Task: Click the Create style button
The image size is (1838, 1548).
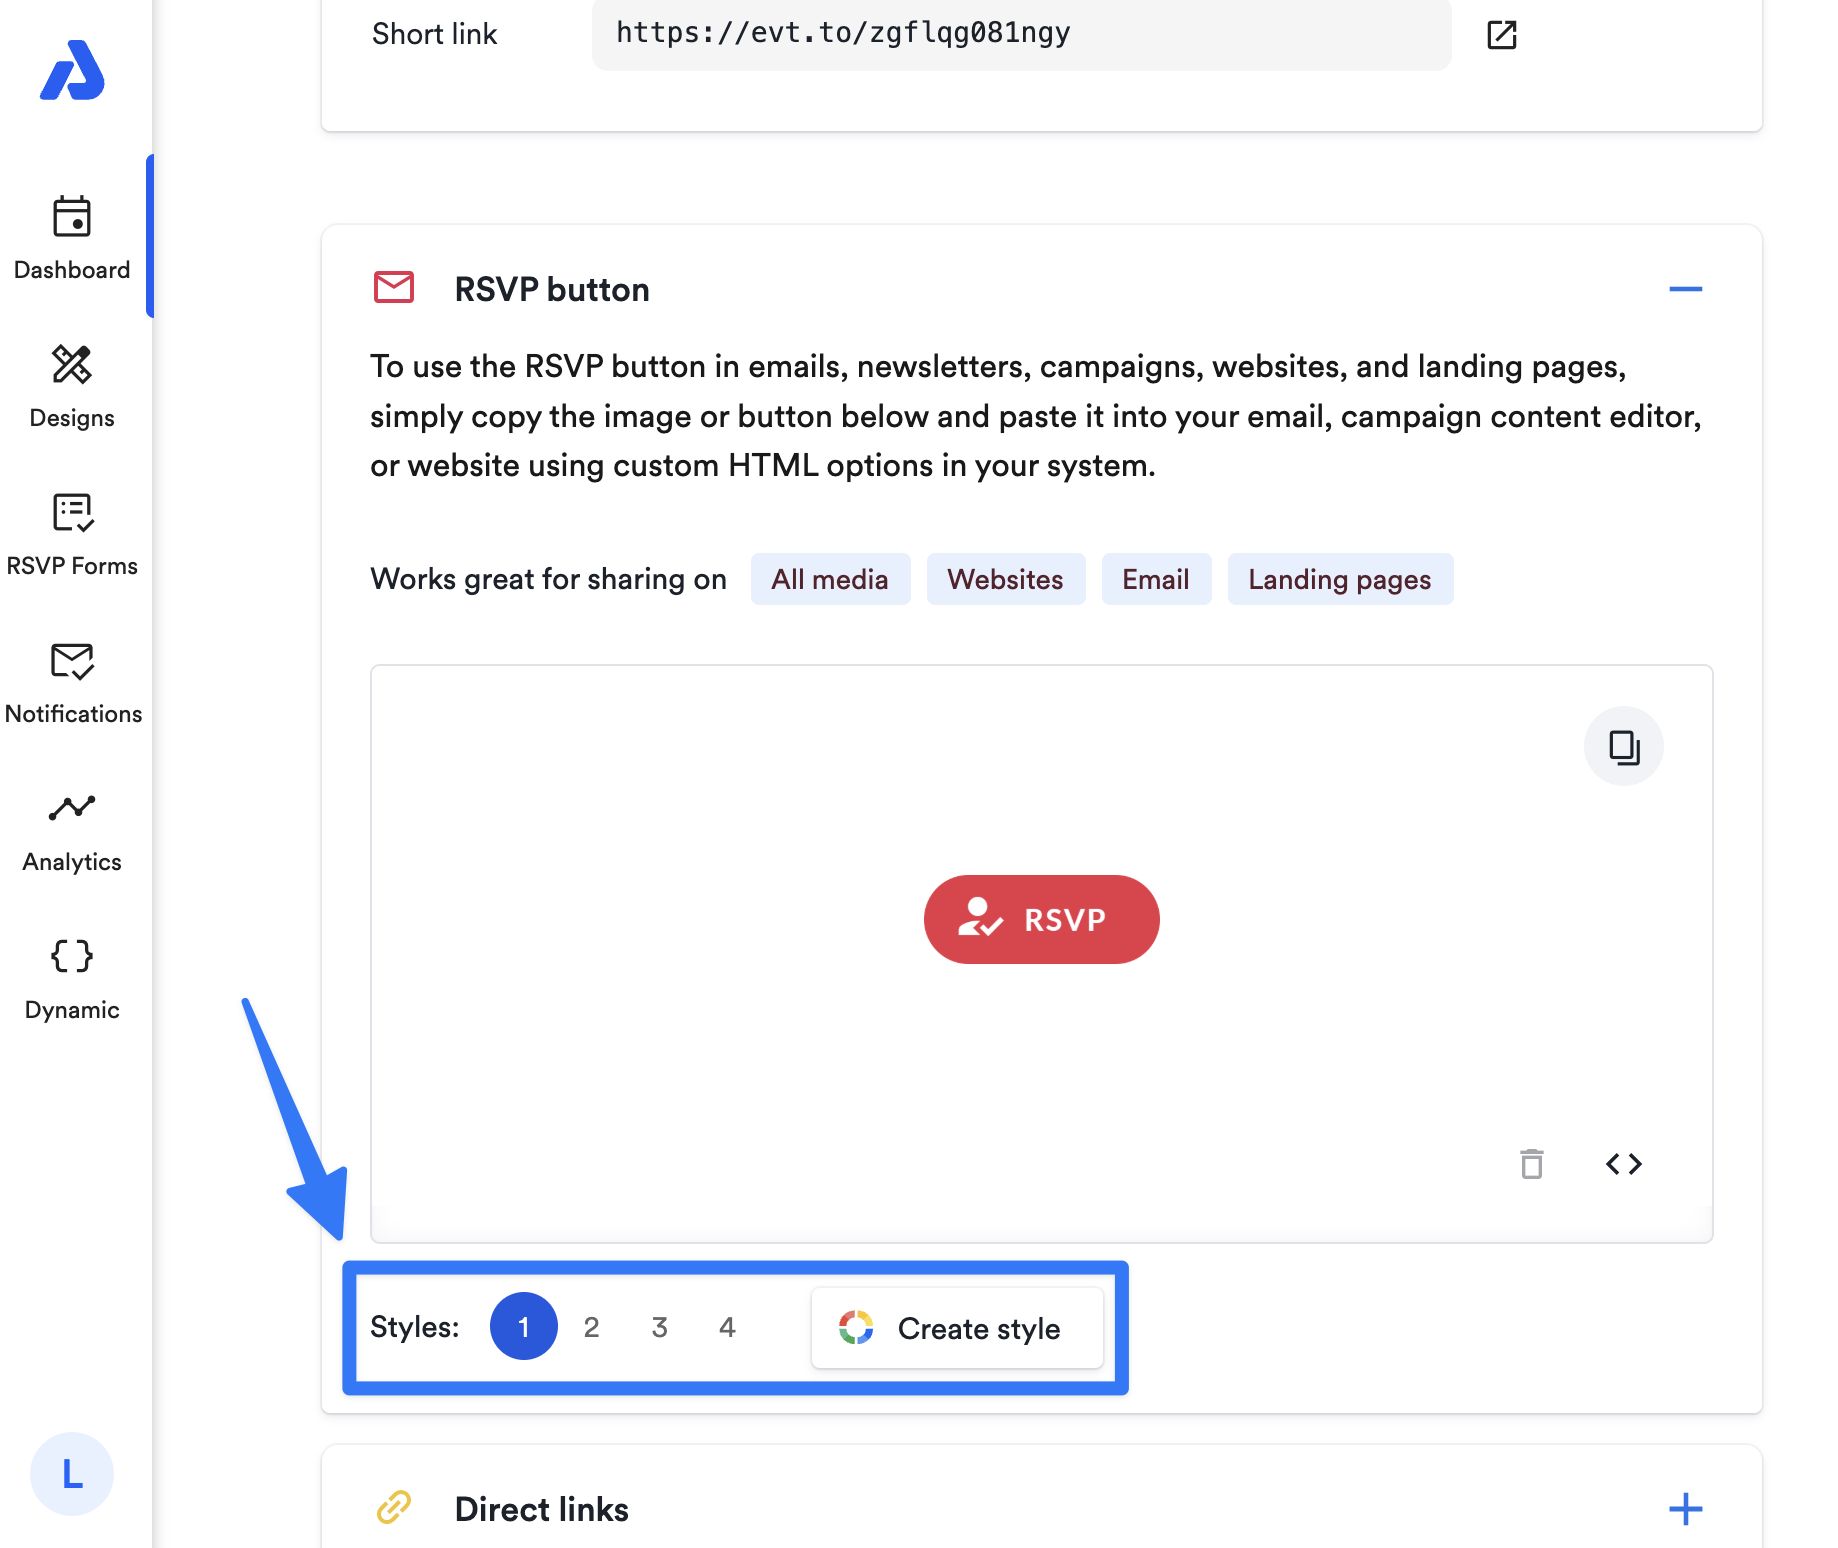Action: point(957,1328)
